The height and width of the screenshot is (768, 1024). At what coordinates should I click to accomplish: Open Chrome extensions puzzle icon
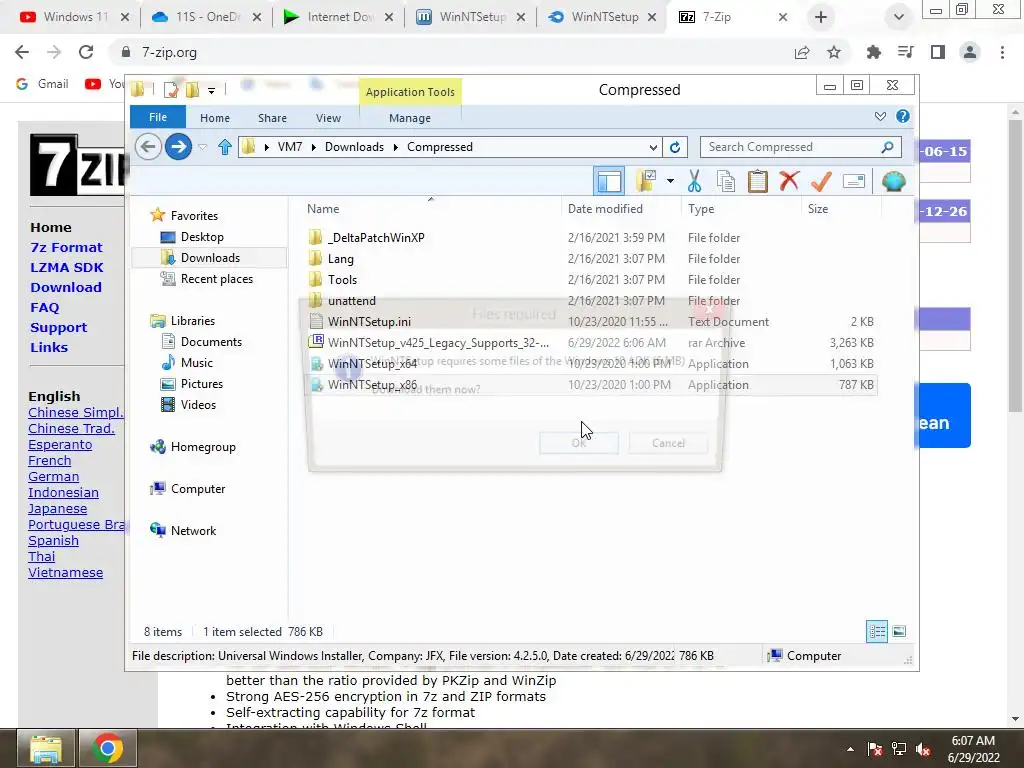pos(874,52)
